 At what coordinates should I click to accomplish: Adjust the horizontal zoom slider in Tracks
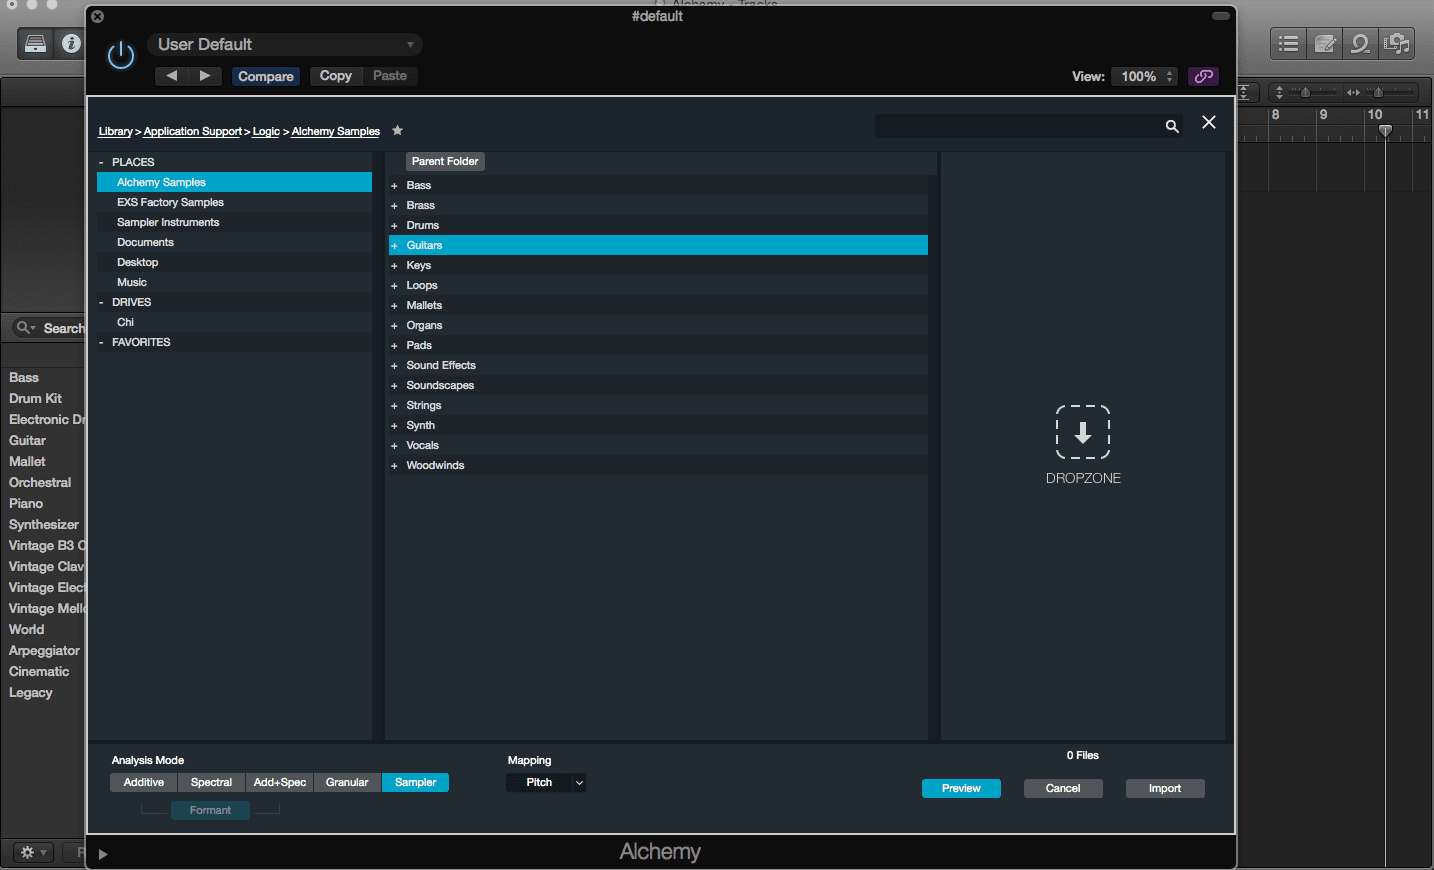coord(1378,92)
